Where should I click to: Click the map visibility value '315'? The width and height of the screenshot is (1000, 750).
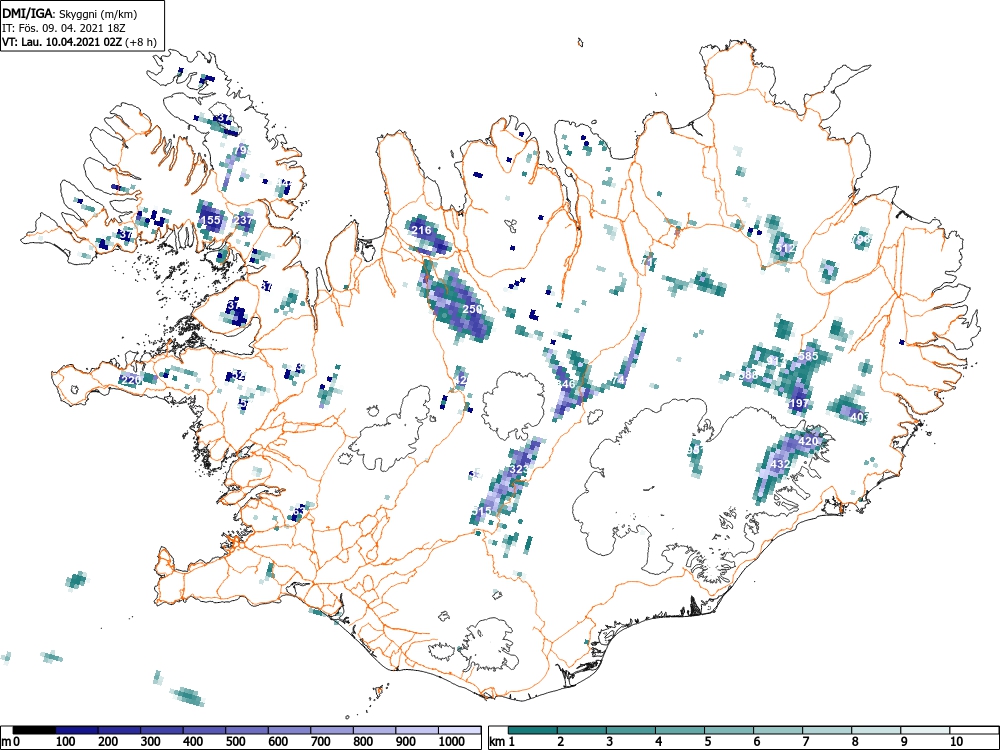click(x=483, y=511)
